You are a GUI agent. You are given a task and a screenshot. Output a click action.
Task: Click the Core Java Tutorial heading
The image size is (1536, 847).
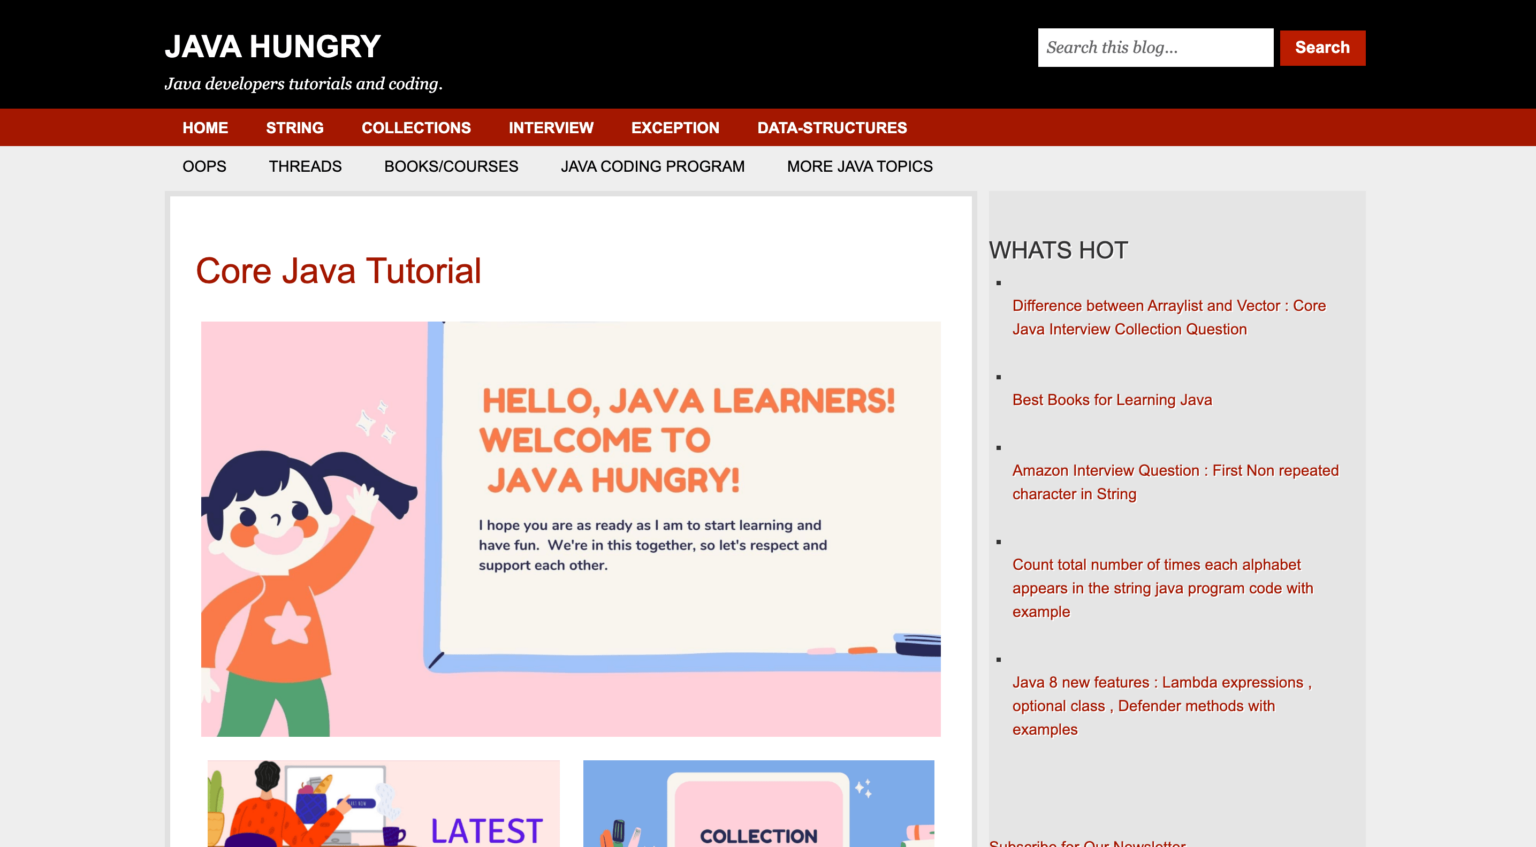[338, 271]
